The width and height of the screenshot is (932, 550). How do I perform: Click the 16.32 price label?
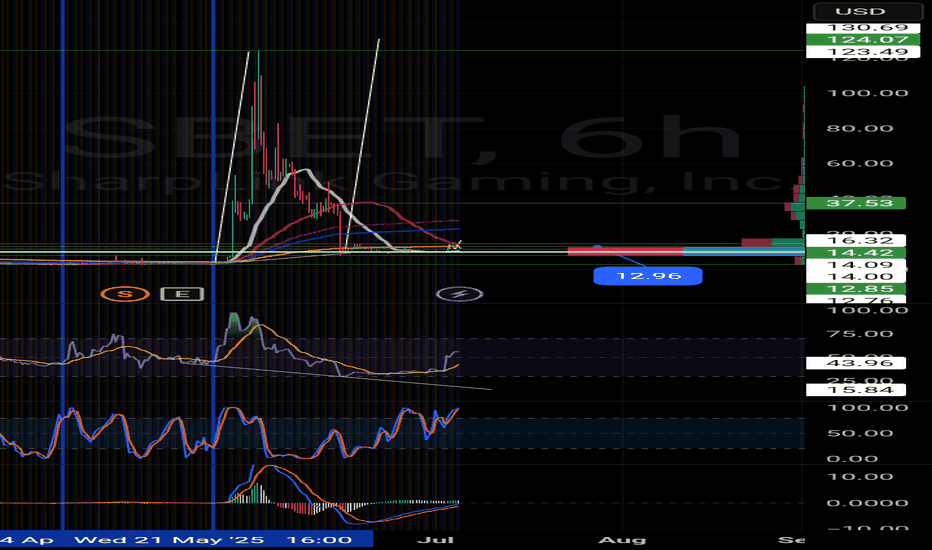pyautogui.click(x=856, y=241)
